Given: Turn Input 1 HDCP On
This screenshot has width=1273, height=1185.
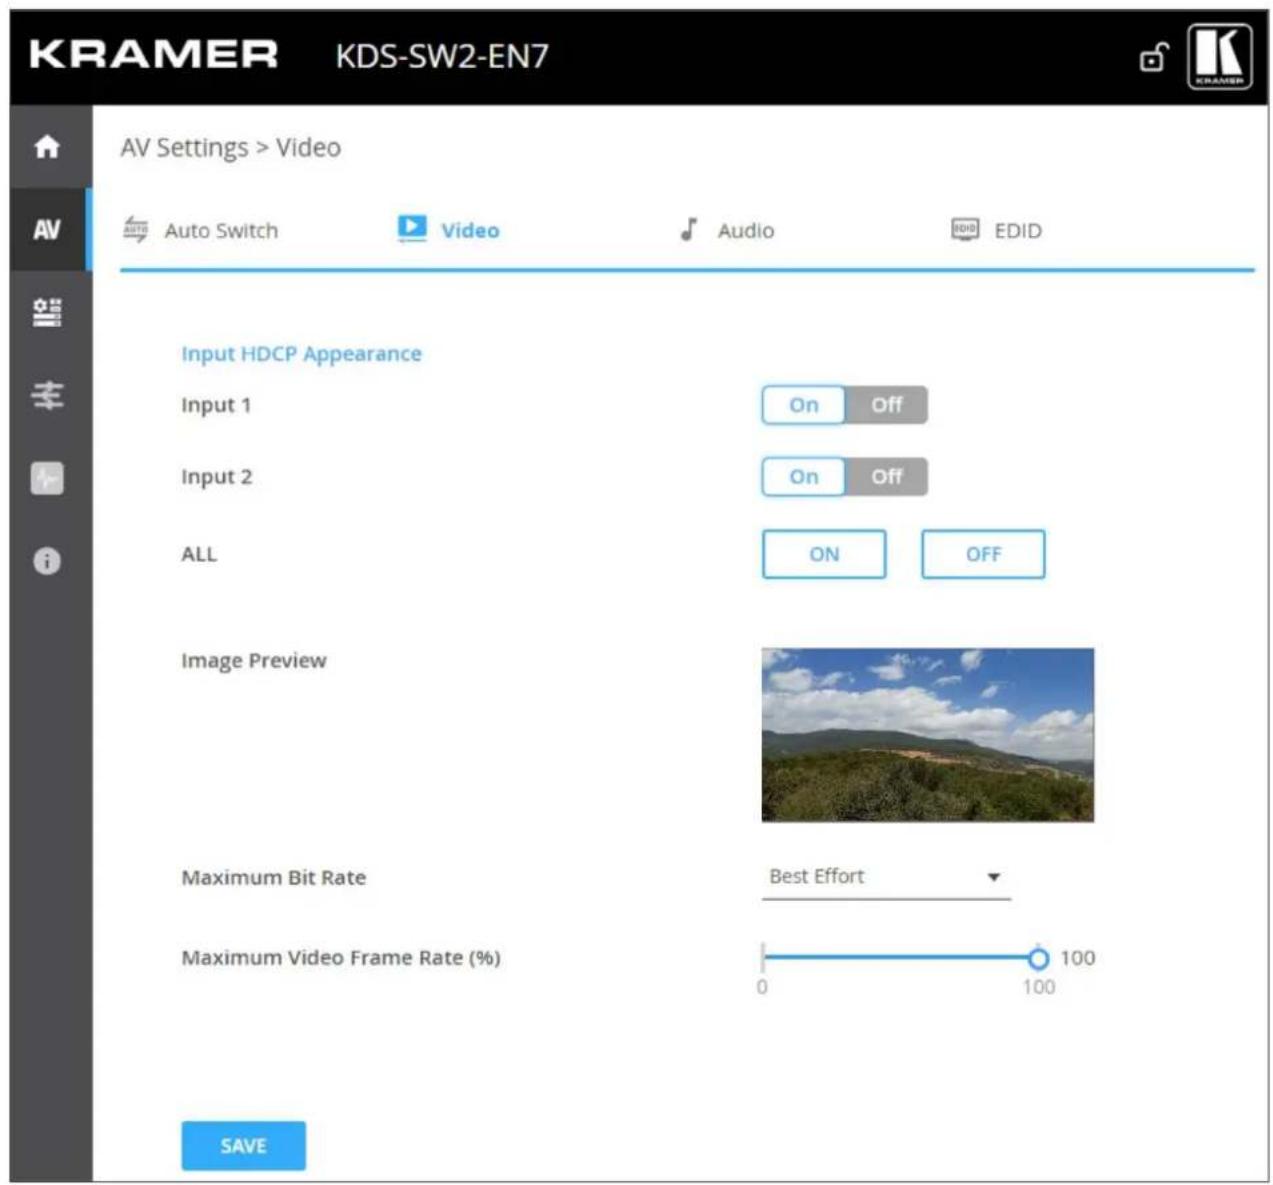Looking at the screenshot, I should tap(804, 405).
